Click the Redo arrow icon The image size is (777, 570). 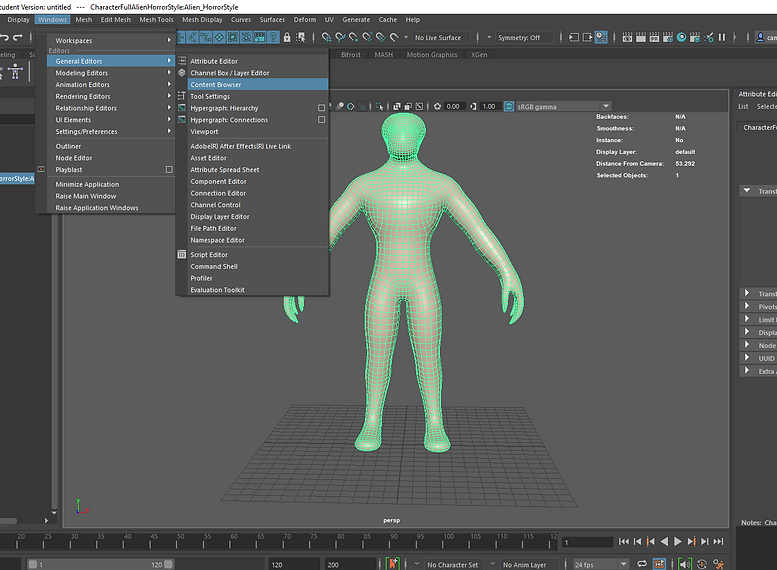[x=18, y=37]
